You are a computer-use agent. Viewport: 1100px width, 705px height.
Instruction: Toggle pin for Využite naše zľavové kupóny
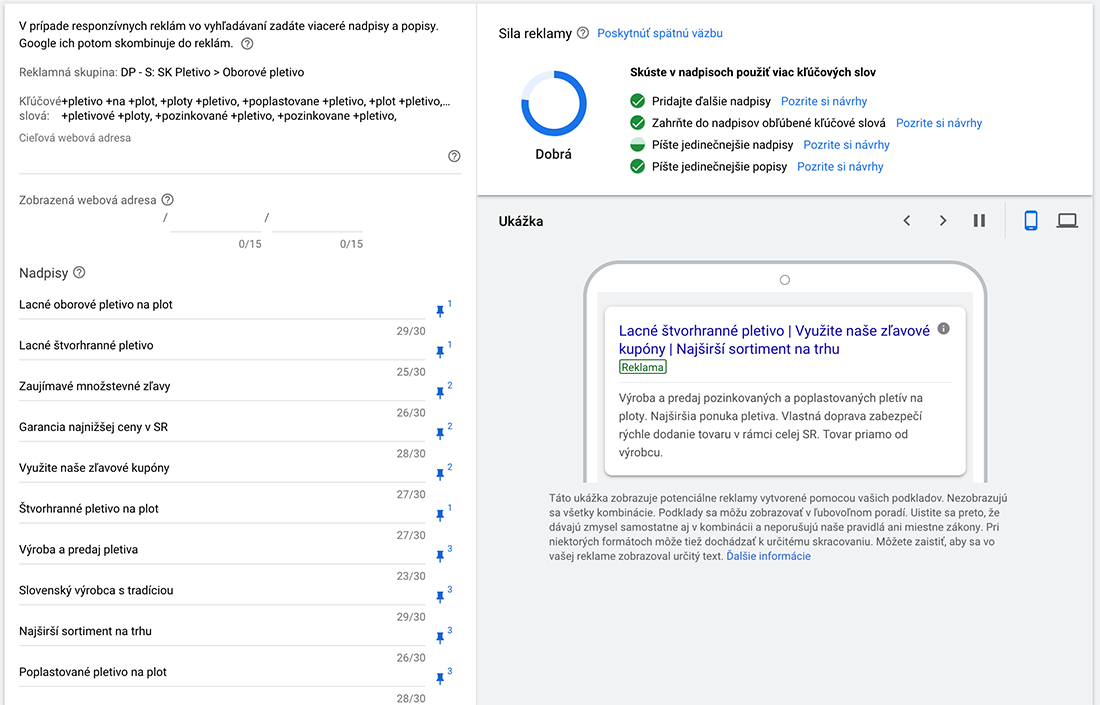coord(441,474)
